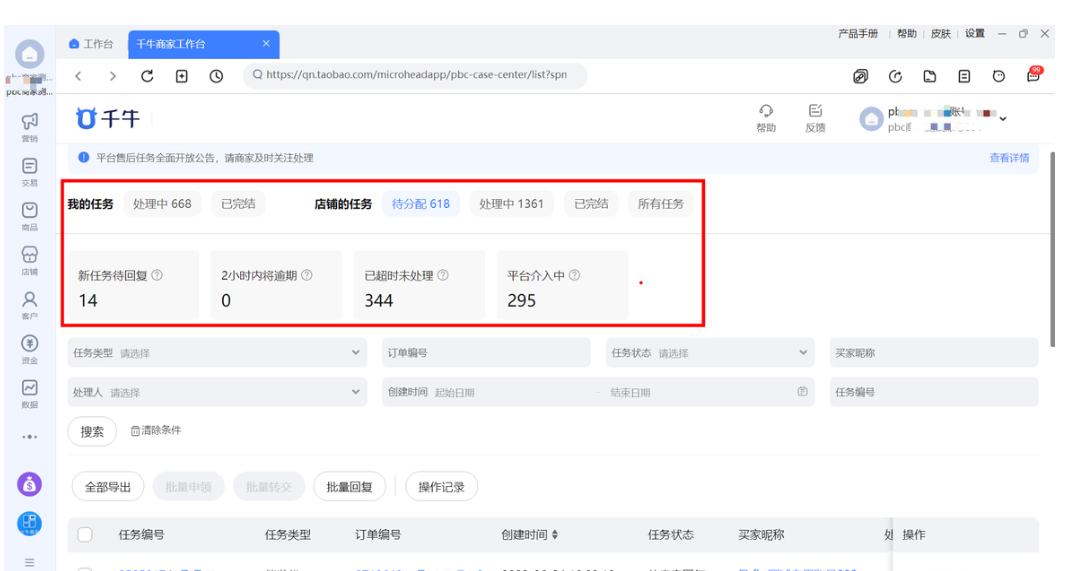This screenshot has width=1072, height=571.
Task: Switch to the 待分配 618 tab
Action: 420,204
